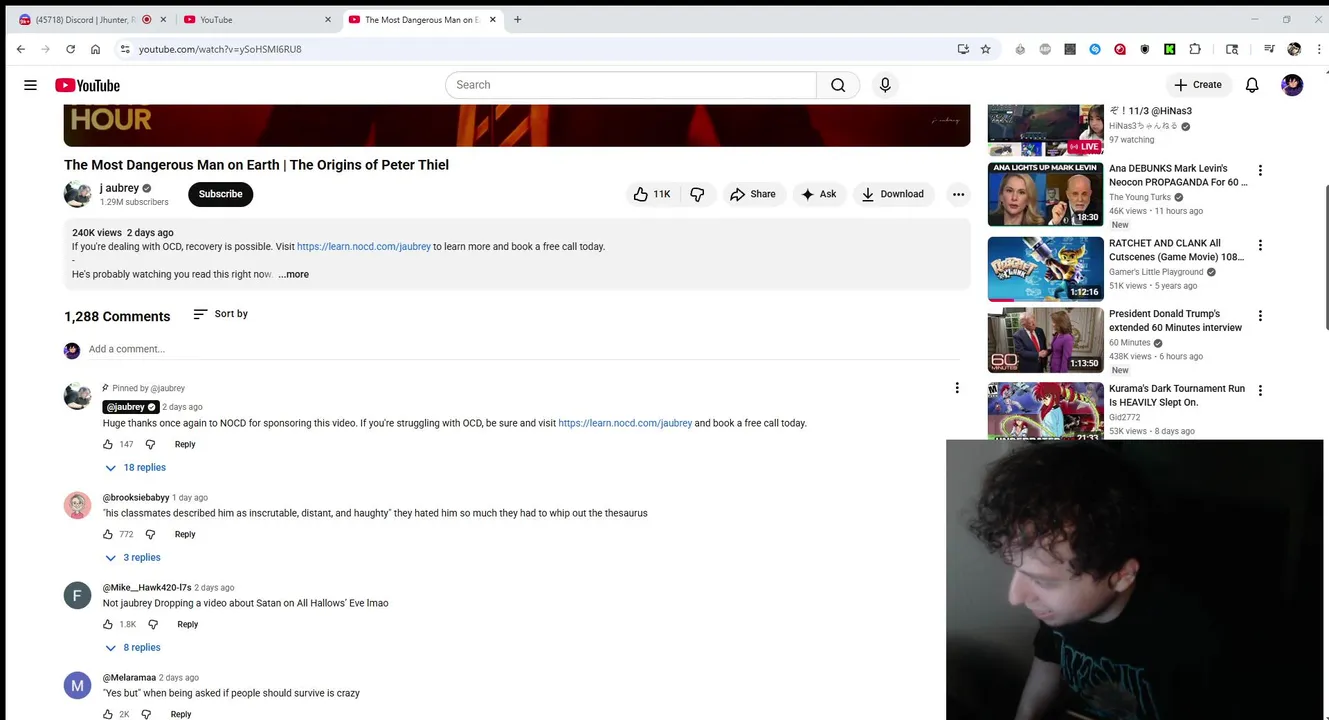Download the video
Viewport: 1329px width, 720px height.
point(893,194)
